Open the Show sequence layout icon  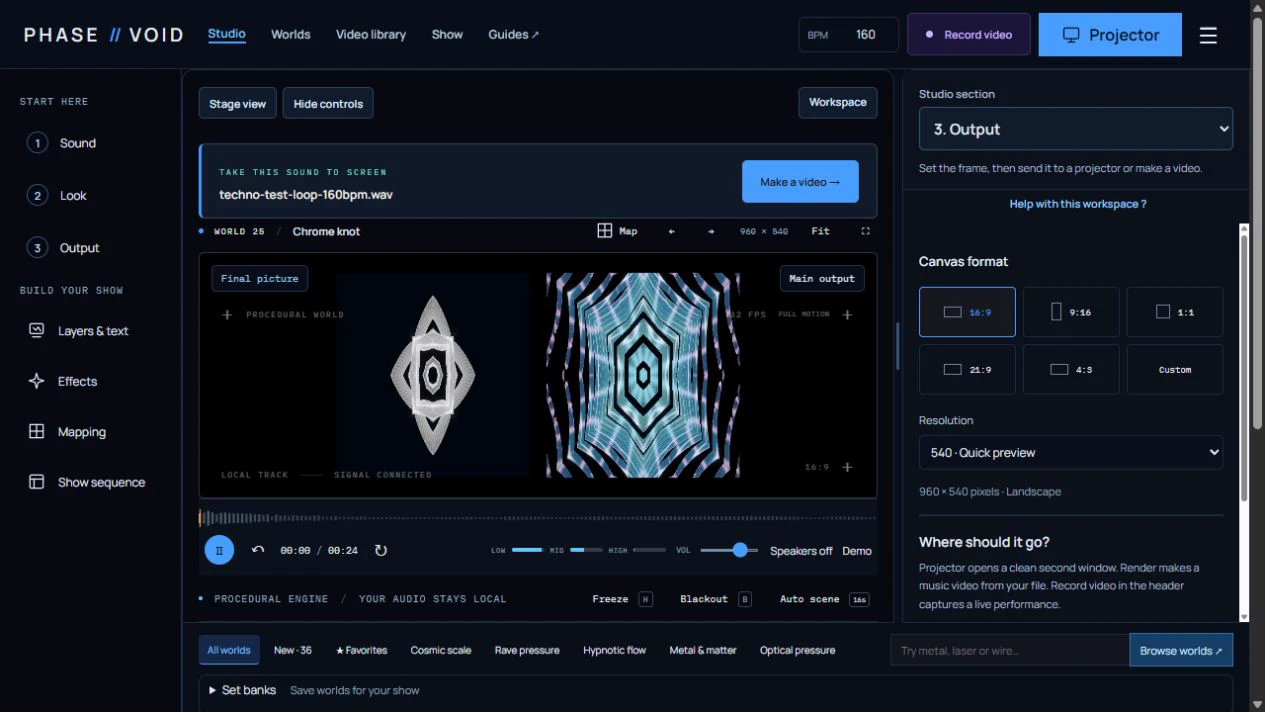click(x=37, y=482)
